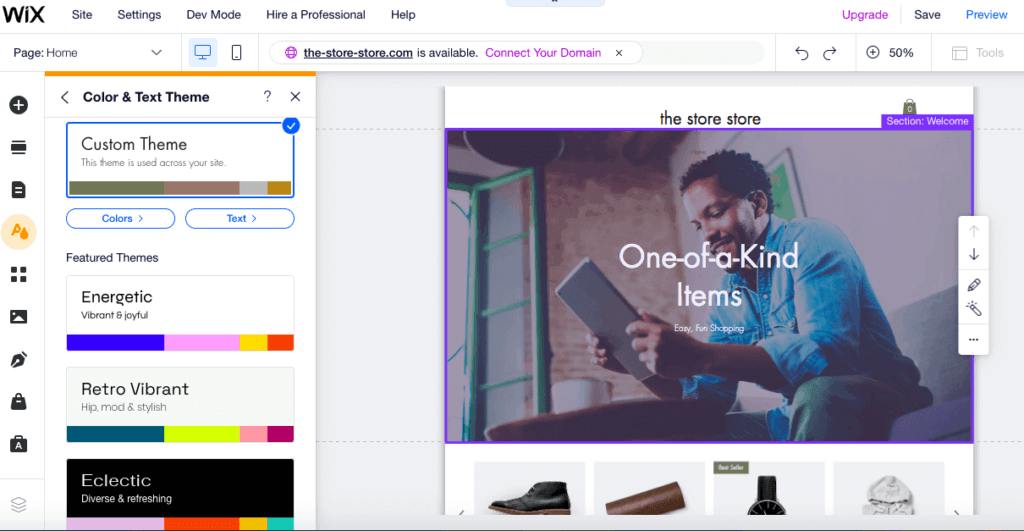Switch to desktop view icon
Image resolution: width=1024 pixels, height=531 pixels.
point(203,52)
